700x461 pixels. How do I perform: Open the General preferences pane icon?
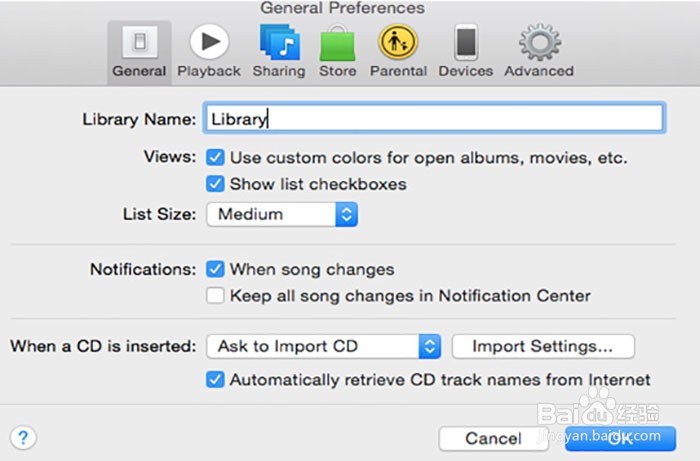(x=139, y=43)
